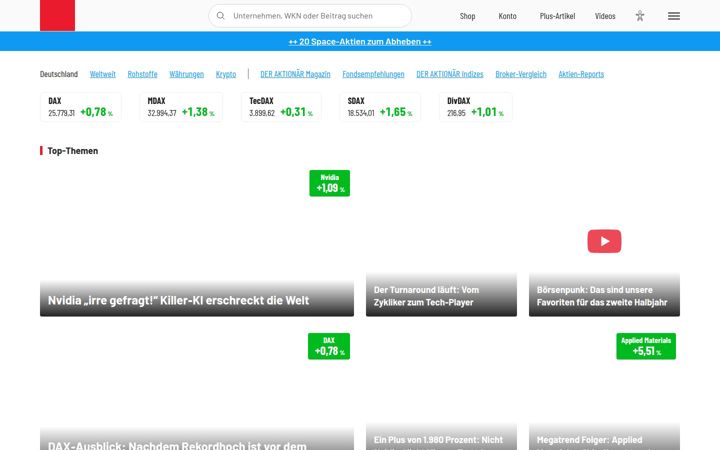Focus the Unternehmen, WKN search field

(310, 16)
